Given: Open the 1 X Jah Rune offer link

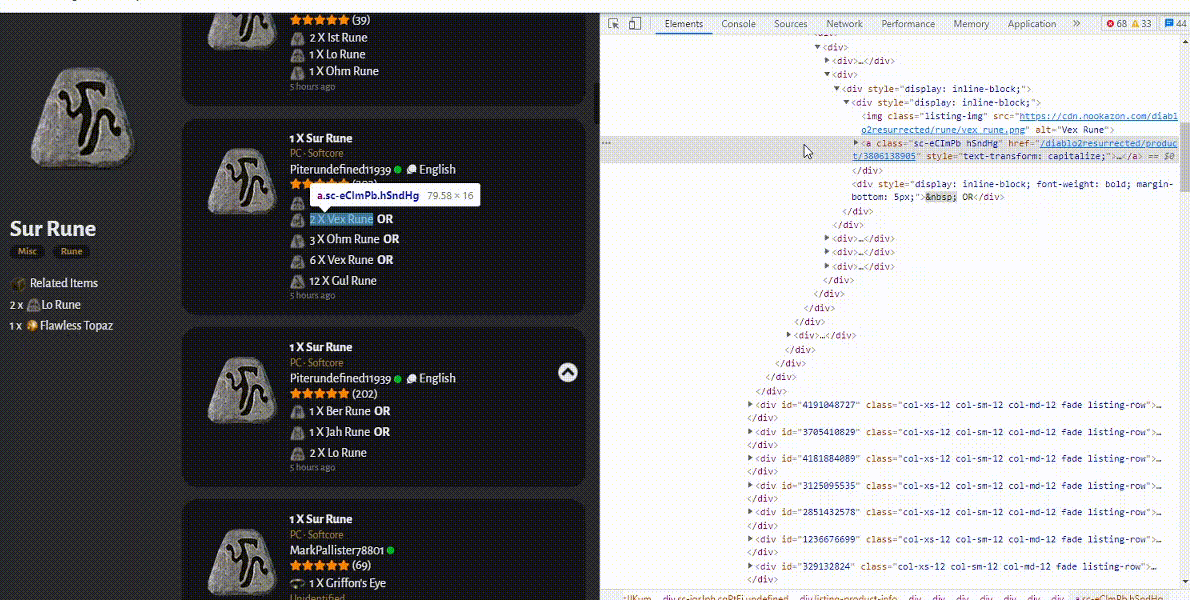Looking at the screenshot, I should coord(340,432).
